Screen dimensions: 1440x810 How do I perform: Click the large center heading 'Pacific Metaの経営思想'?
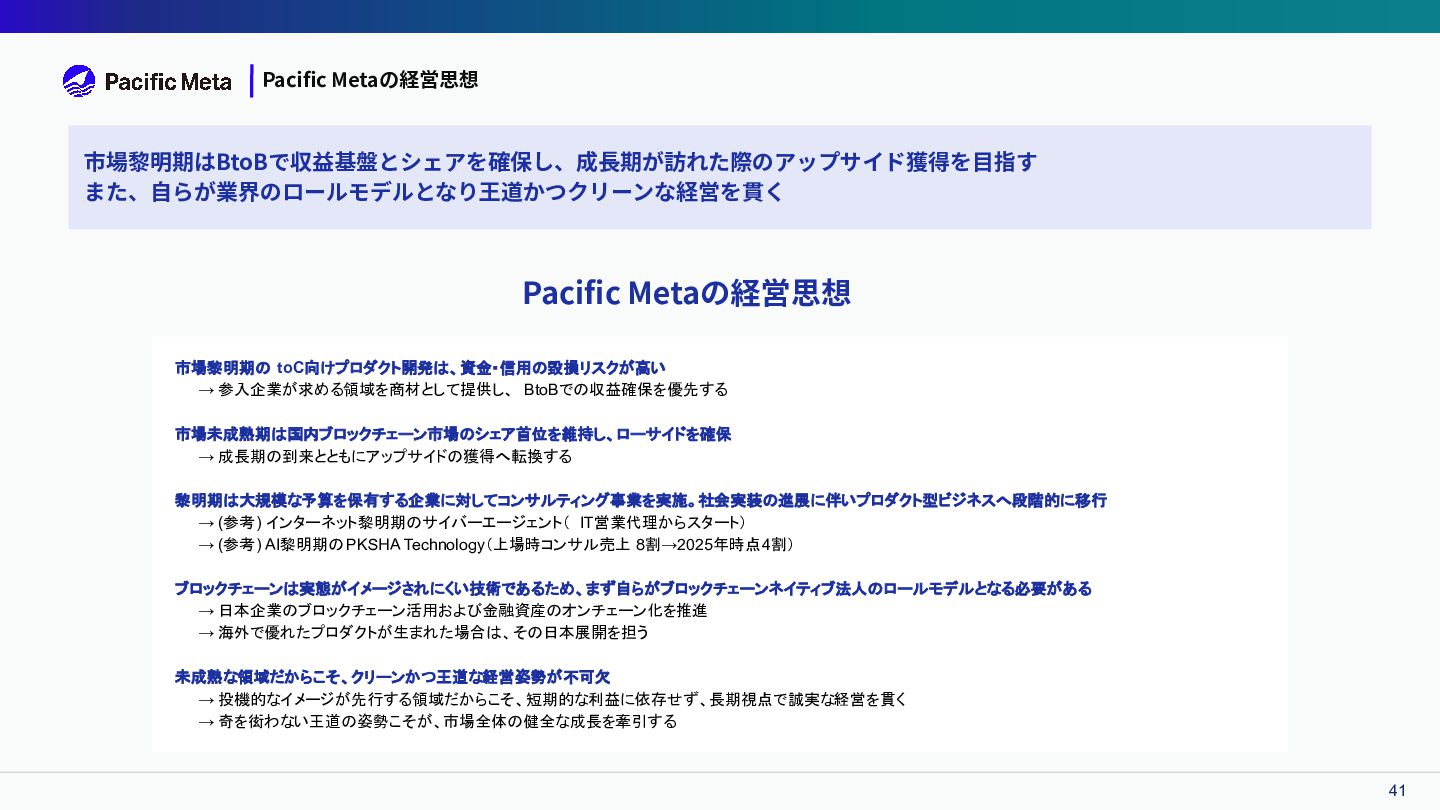click(x=687, y=293)
